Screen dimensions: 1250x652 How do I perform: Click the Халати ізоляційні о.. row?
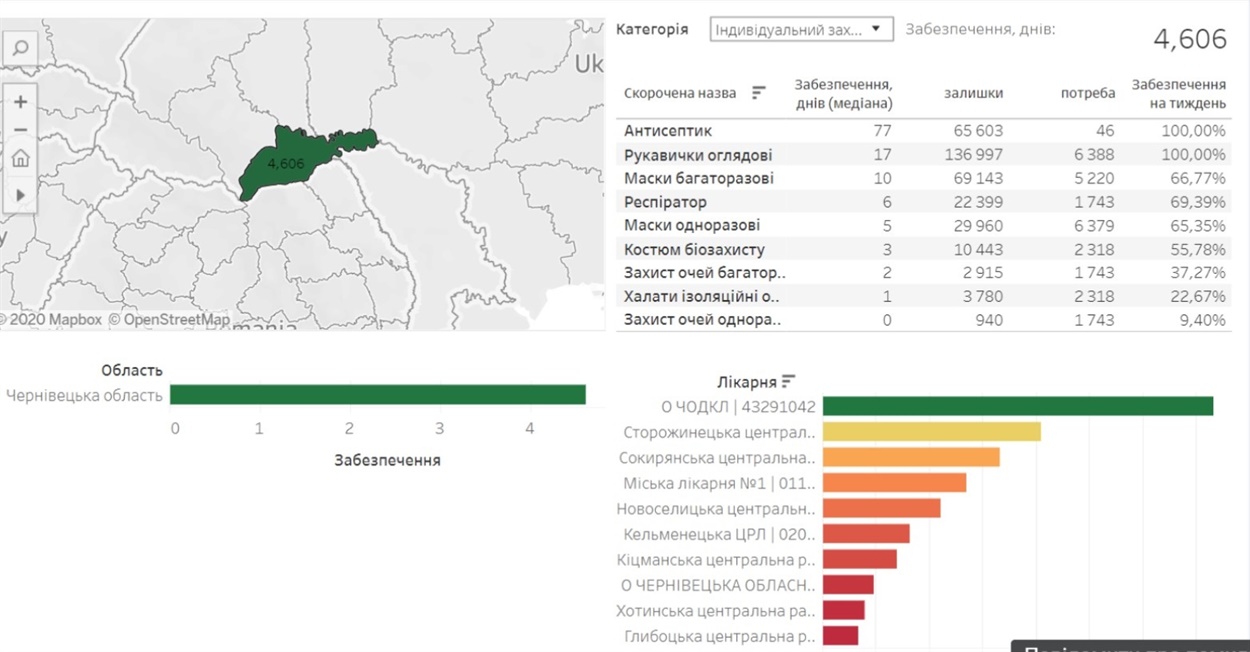tap(924, 296)
